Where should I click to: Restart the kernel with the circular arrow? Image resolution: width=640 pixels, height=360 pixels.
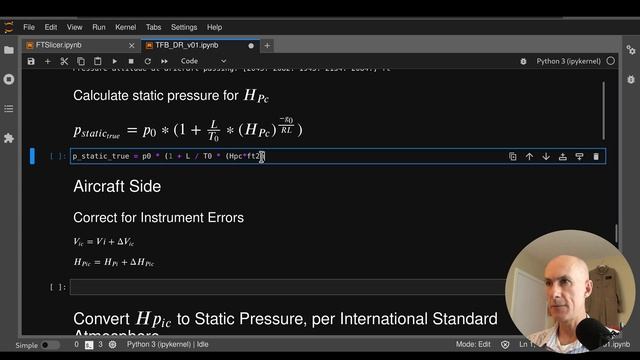click(x=148, y=61)
